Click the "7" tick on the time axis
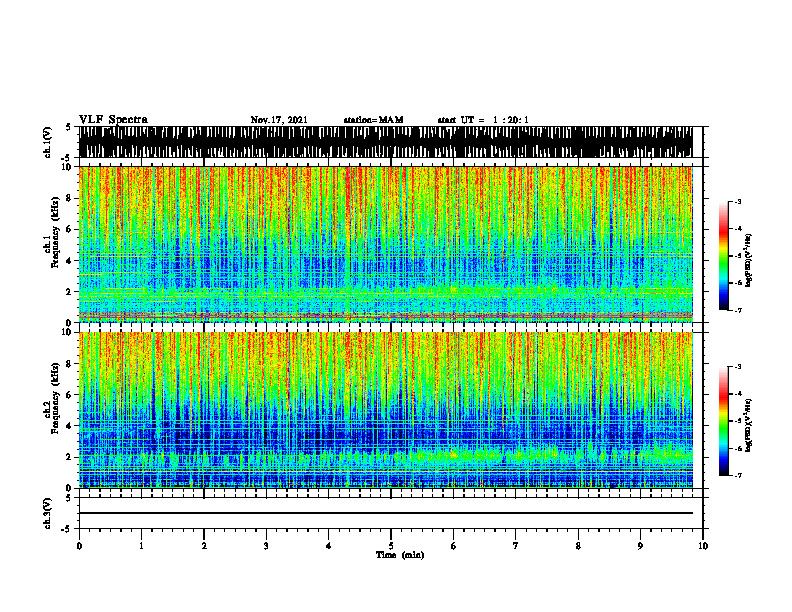The image size is (792, 612). [x=516, y=546]
